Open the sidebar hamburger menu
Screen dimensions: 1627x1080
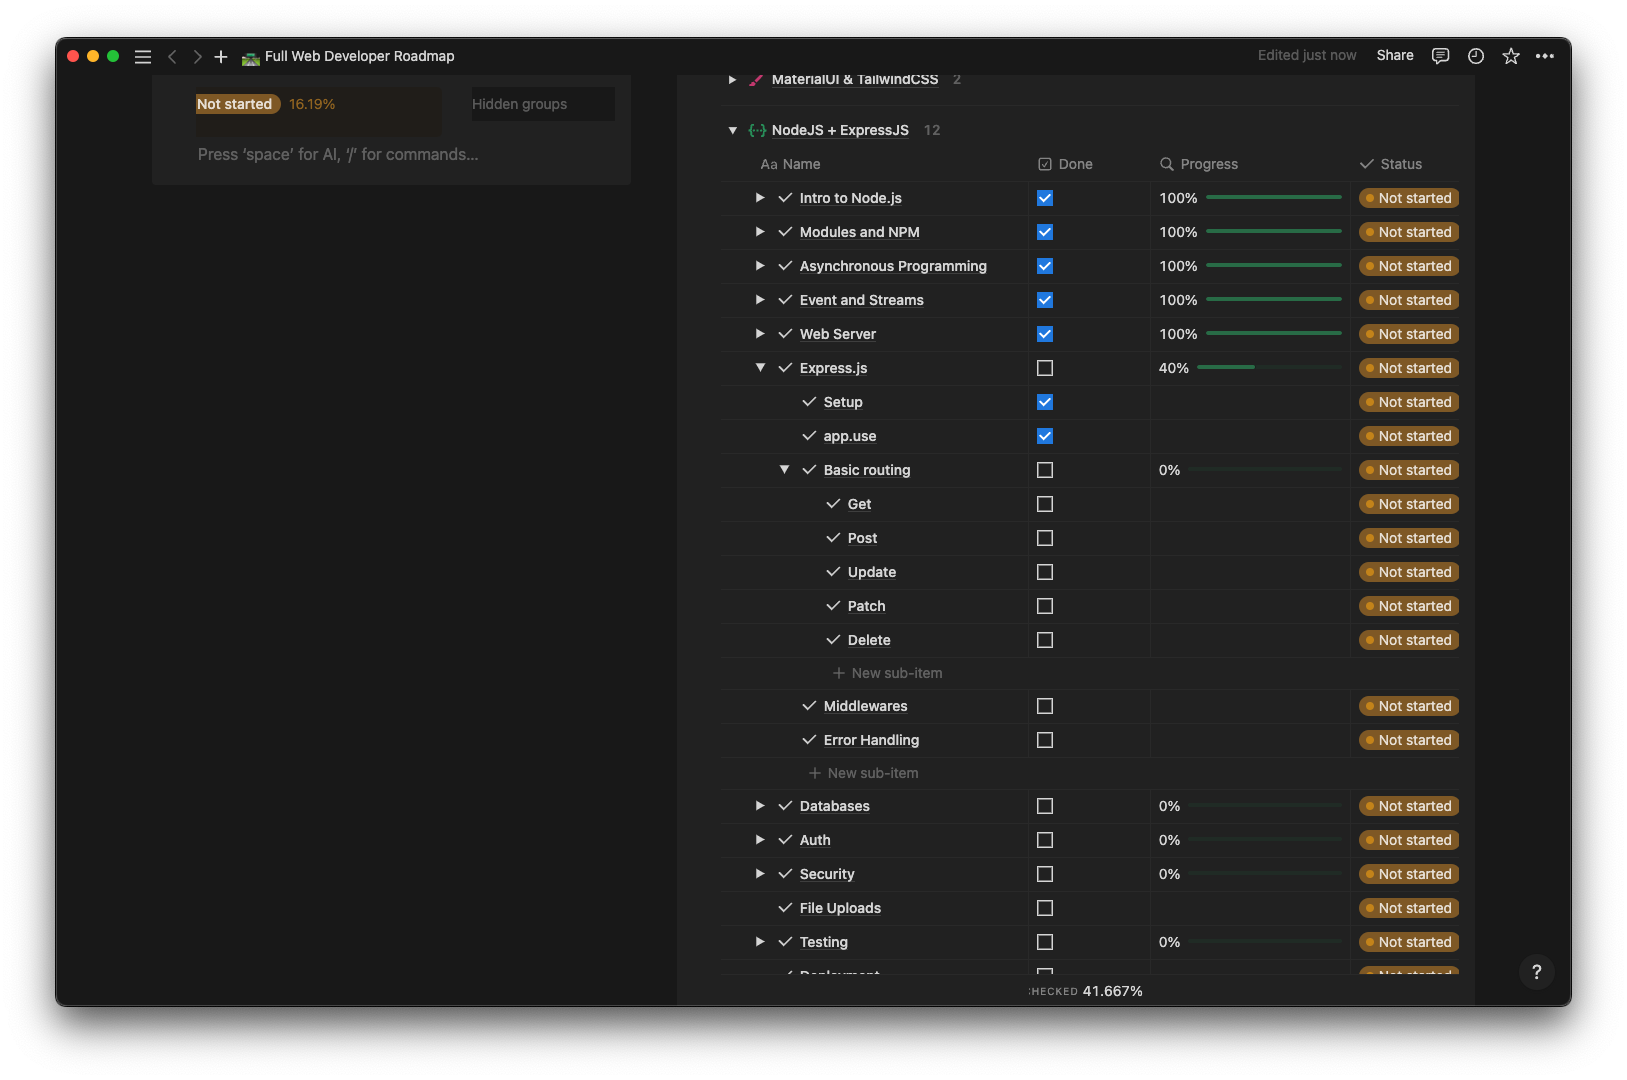[143, 57]
